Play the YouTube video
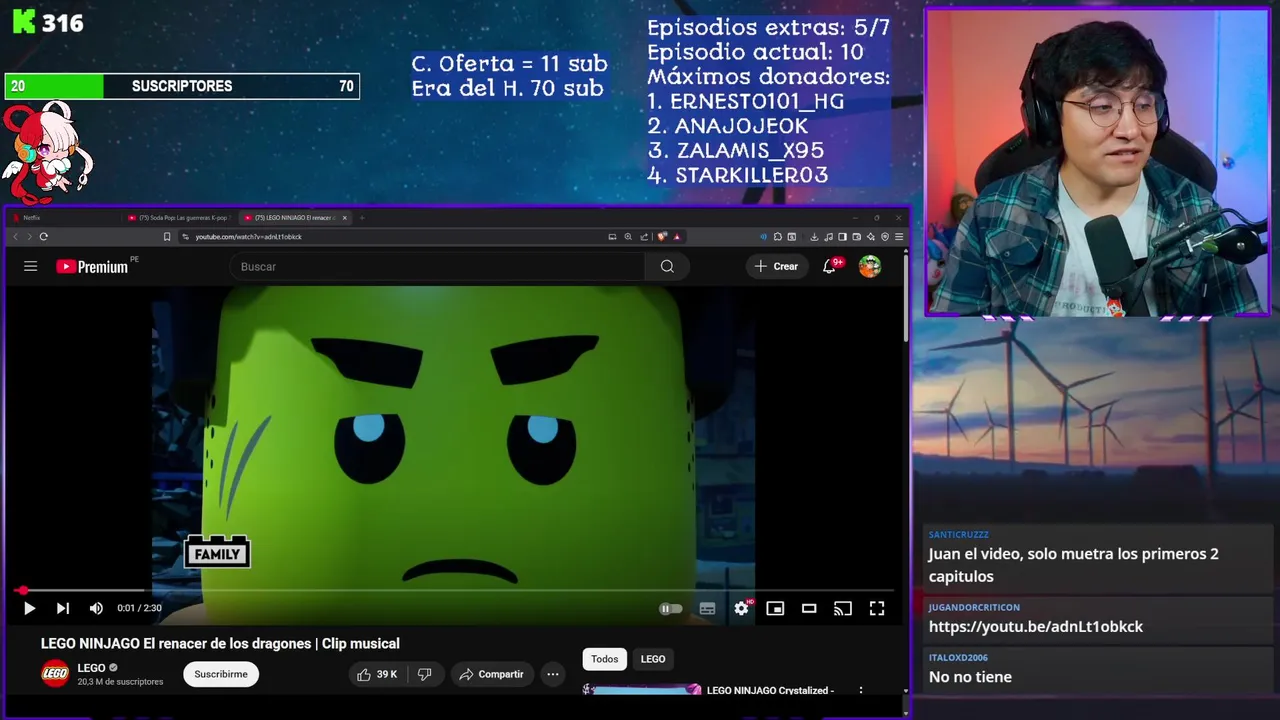The height and width of the screenshot is (720, 1280). tap(29, 608)
